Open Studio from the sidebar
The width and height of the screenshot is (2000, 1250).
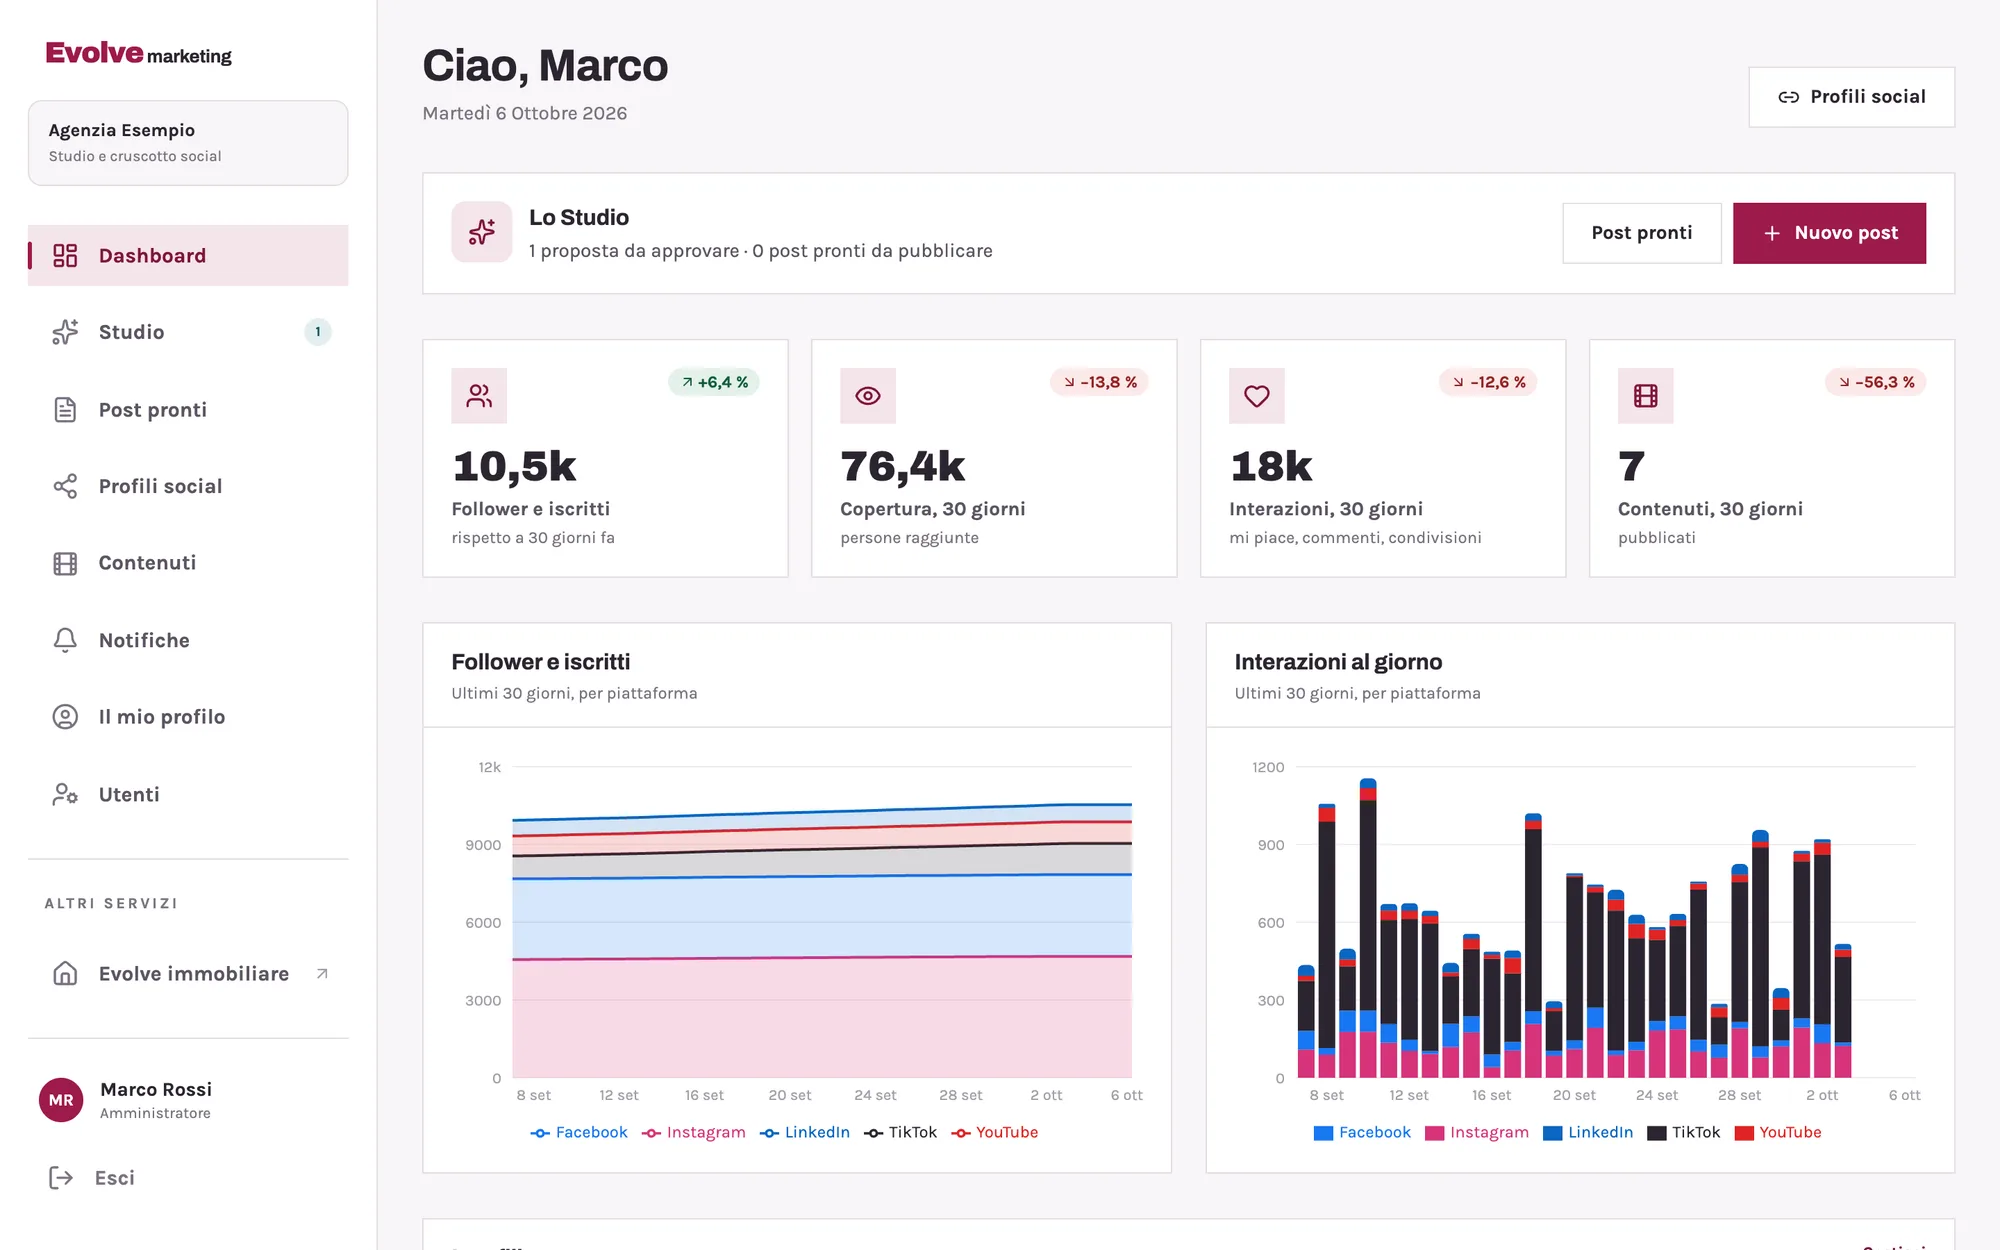click(x=188, y=332)
